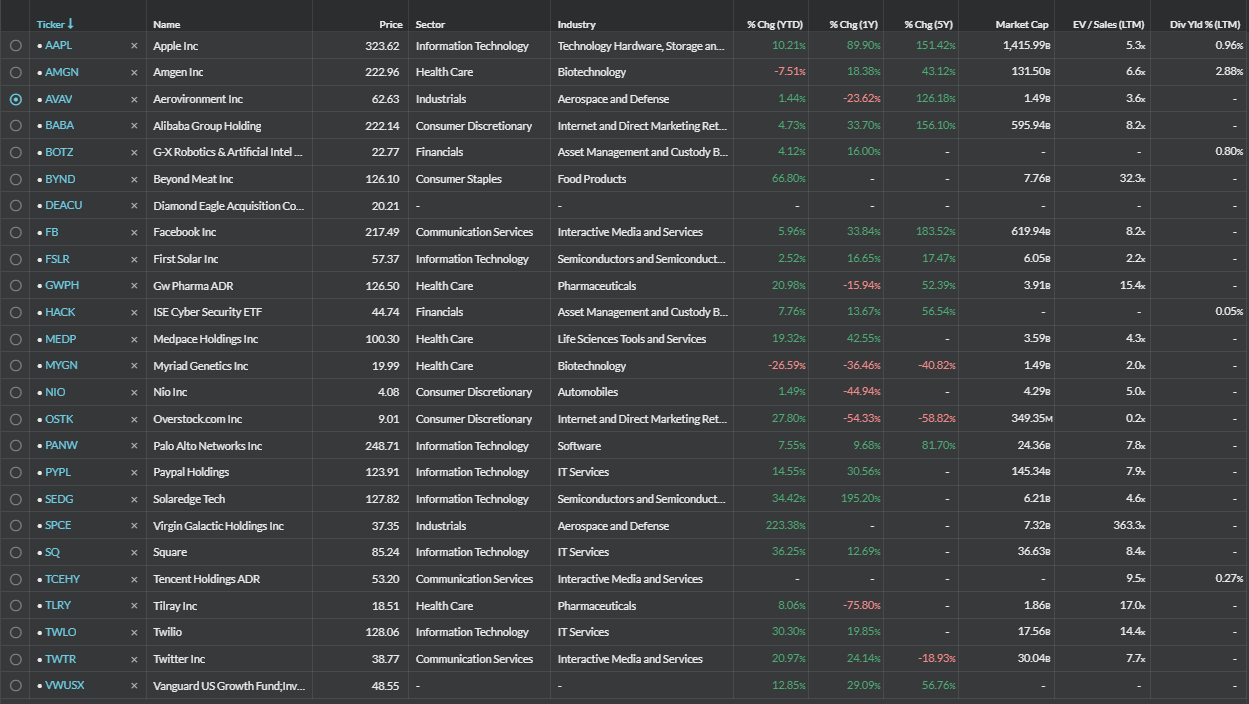Image resolution: width=1249 pixels, height=704 pixels.
Task: Click the X icon beside SPCE
Action: click(134, 526)
